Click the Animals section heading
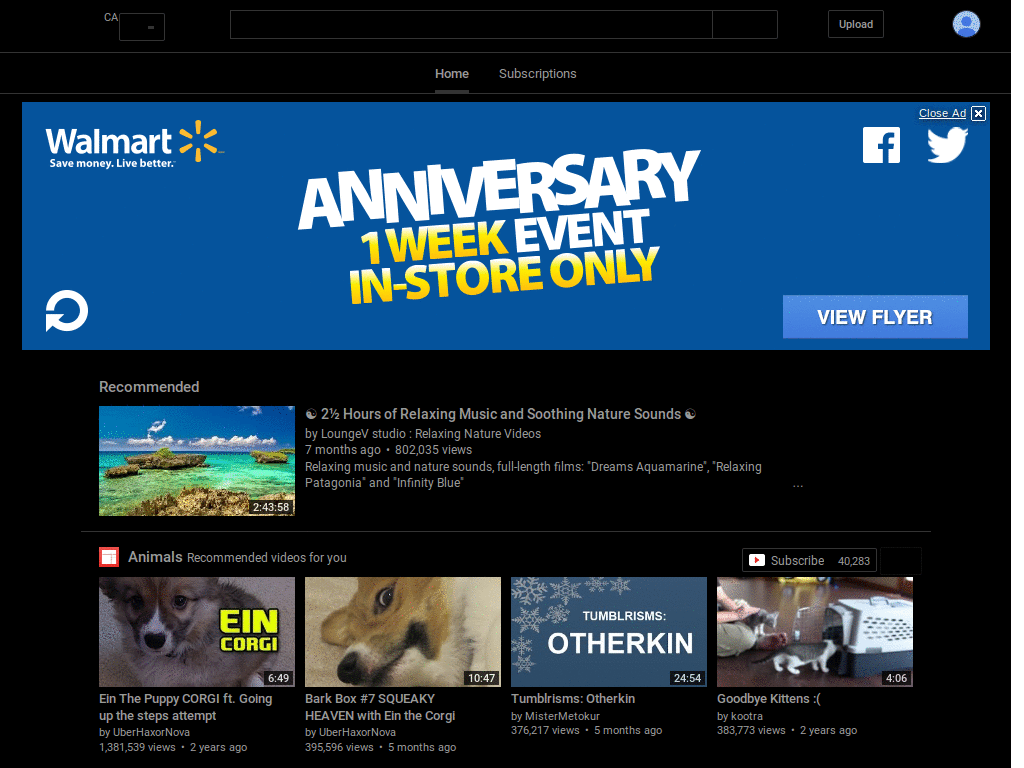This screenshot has height=768, width=1024. pyautogui.click(x=155, y=557)
